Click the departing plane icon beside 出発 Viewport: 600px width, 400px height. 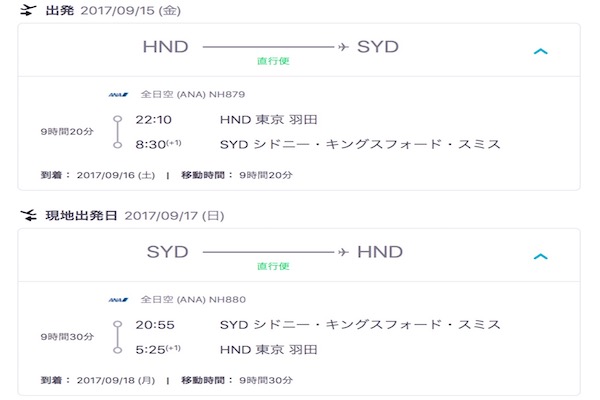[28, 10]
